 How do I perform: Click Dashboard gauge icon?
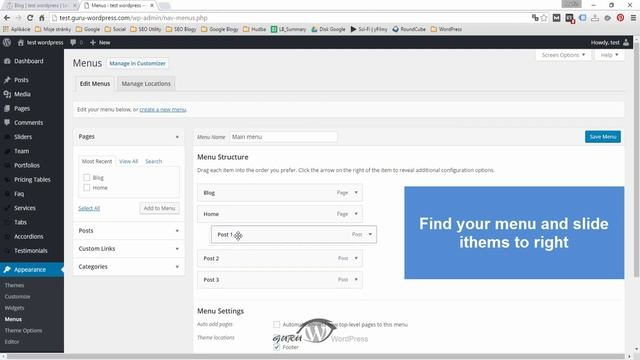[x=7, y=61]
